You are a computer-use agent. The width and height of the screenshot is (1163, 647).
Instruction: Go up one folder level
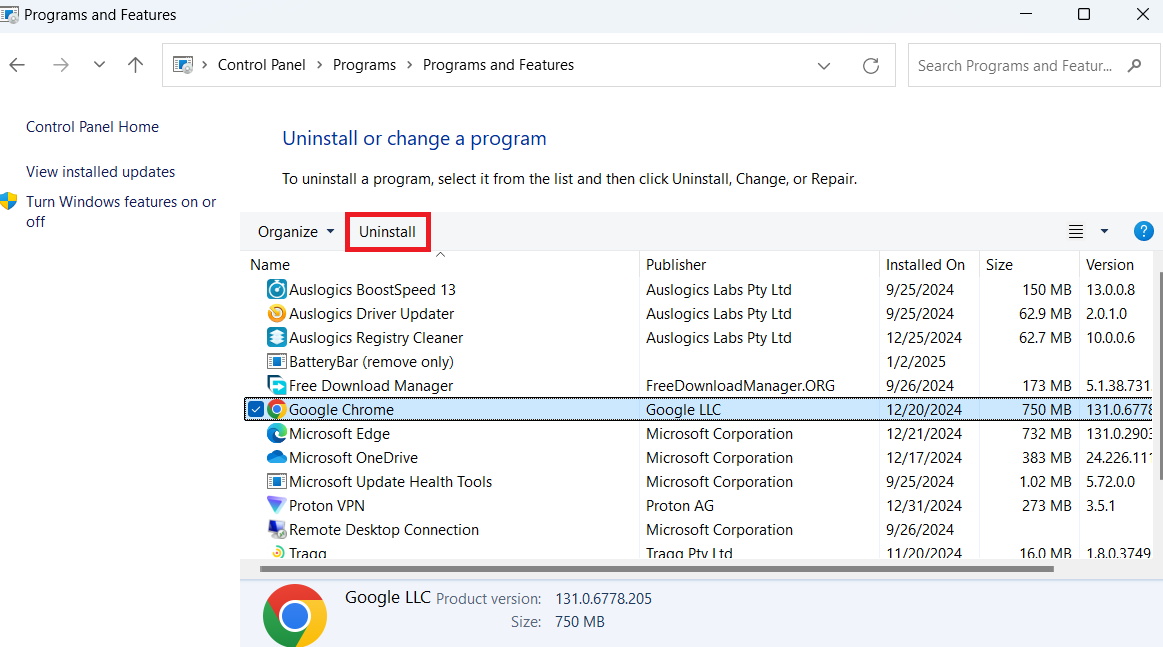pyautogui.click(x=135, y=65)
